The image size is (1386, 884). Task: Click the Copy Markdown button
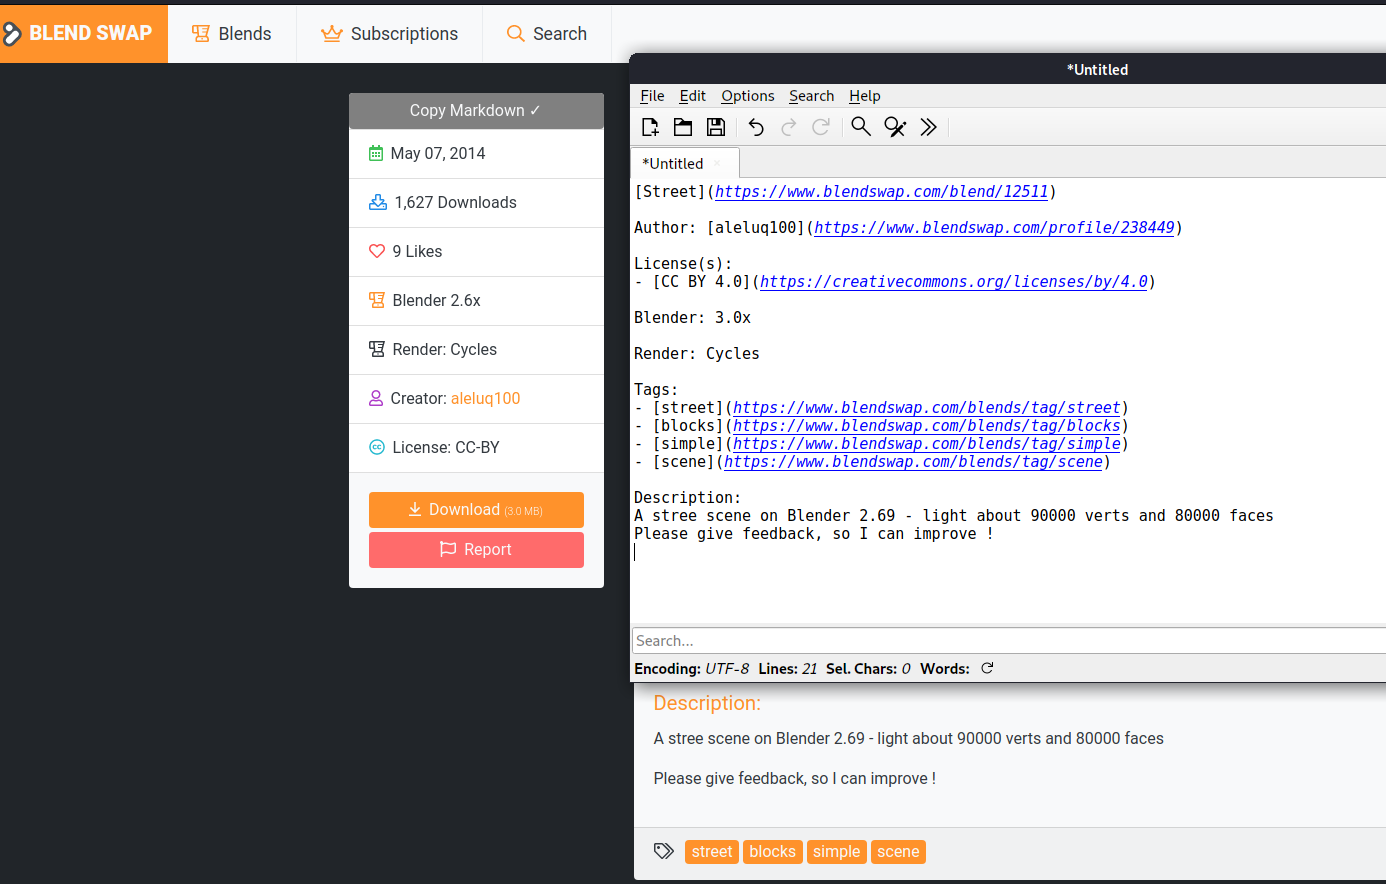click(x=476, y=110)
